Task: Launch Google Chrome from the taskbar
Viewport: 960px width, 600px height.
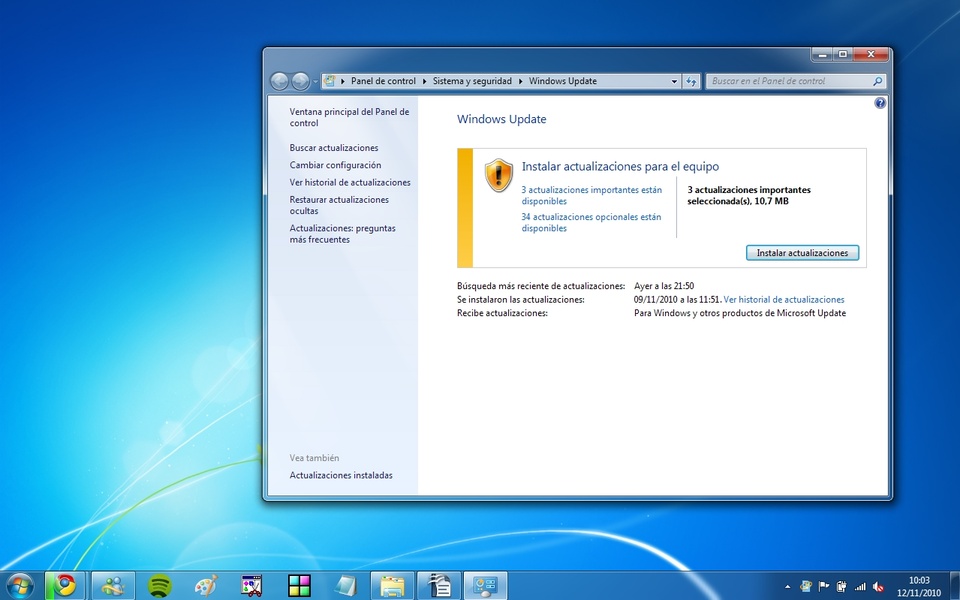Action: coord(65,585)
